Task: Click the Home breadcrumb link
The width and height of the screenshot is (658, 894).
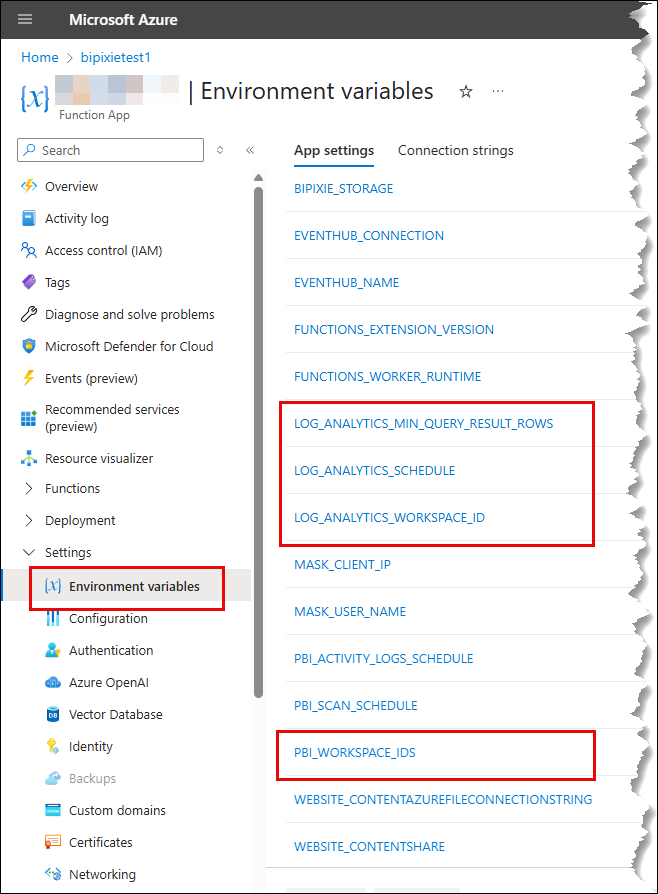Action: click(40, 58)
